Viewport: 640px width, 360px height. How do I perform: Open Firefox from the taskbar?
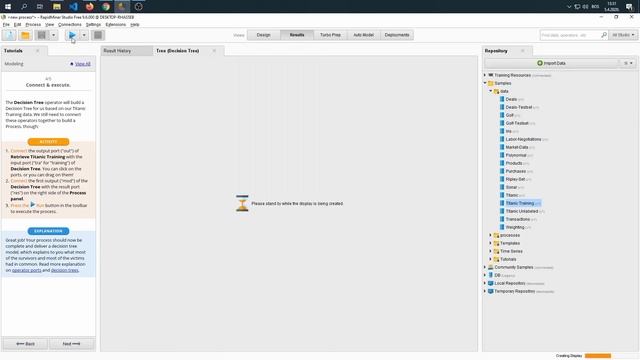(x=89, y=7)
